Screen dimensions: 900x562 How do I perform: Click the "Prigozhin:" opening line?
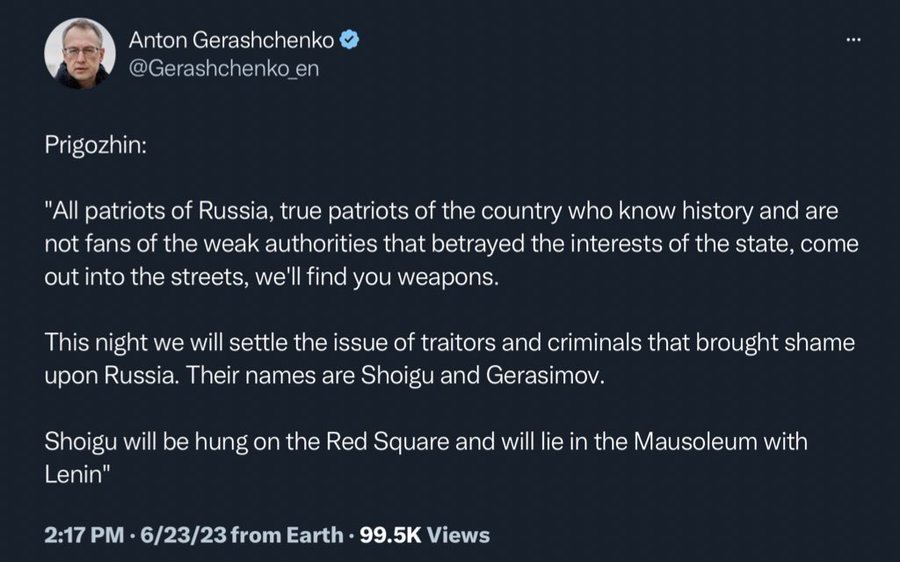95,145
